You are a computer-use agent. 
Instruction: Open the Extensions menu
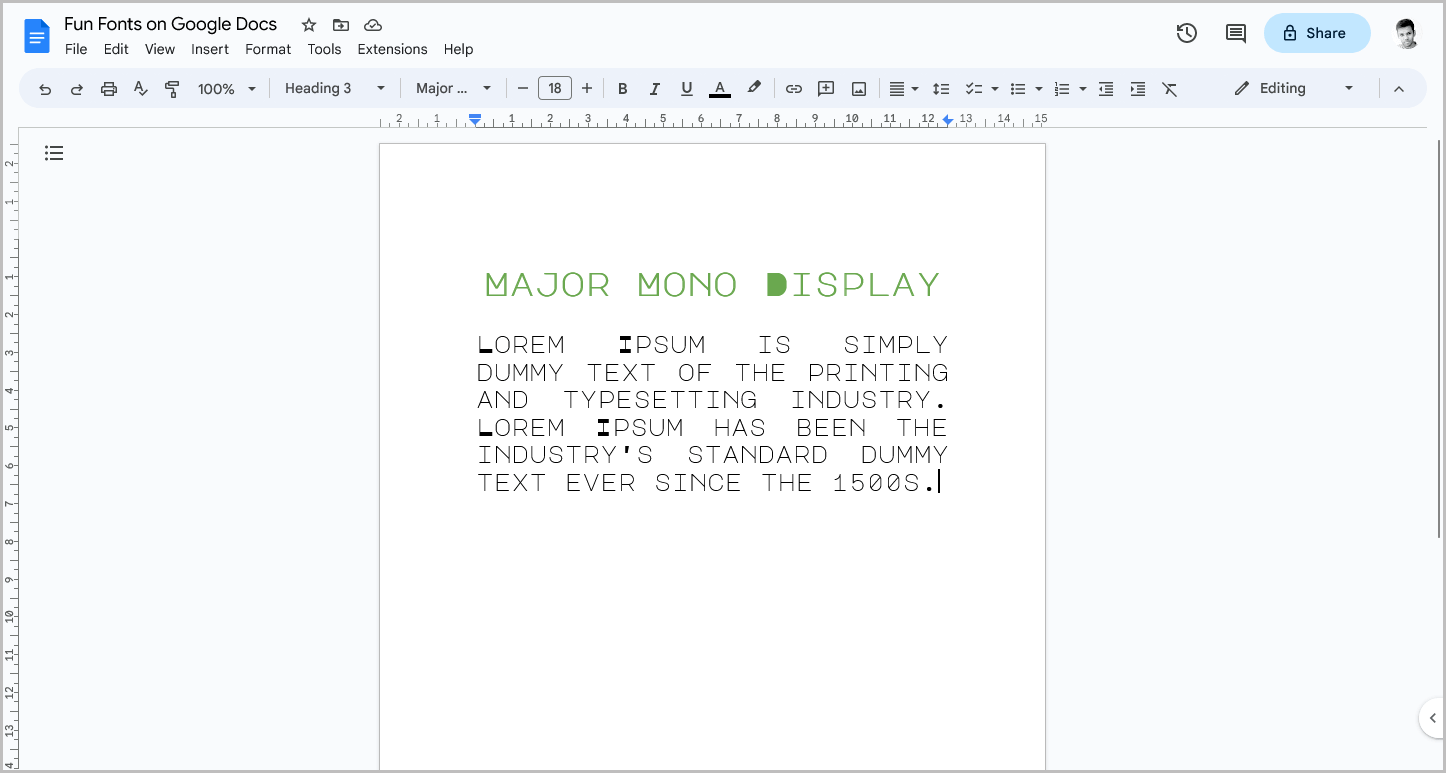tap(391, 49)
